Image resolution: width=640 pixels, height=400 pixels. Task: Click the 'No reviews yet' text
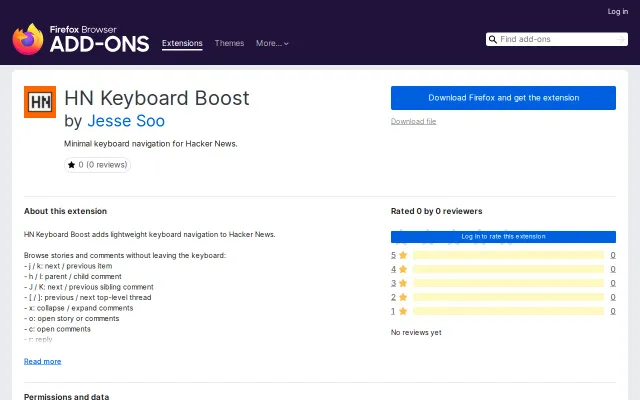click(416, 332)
